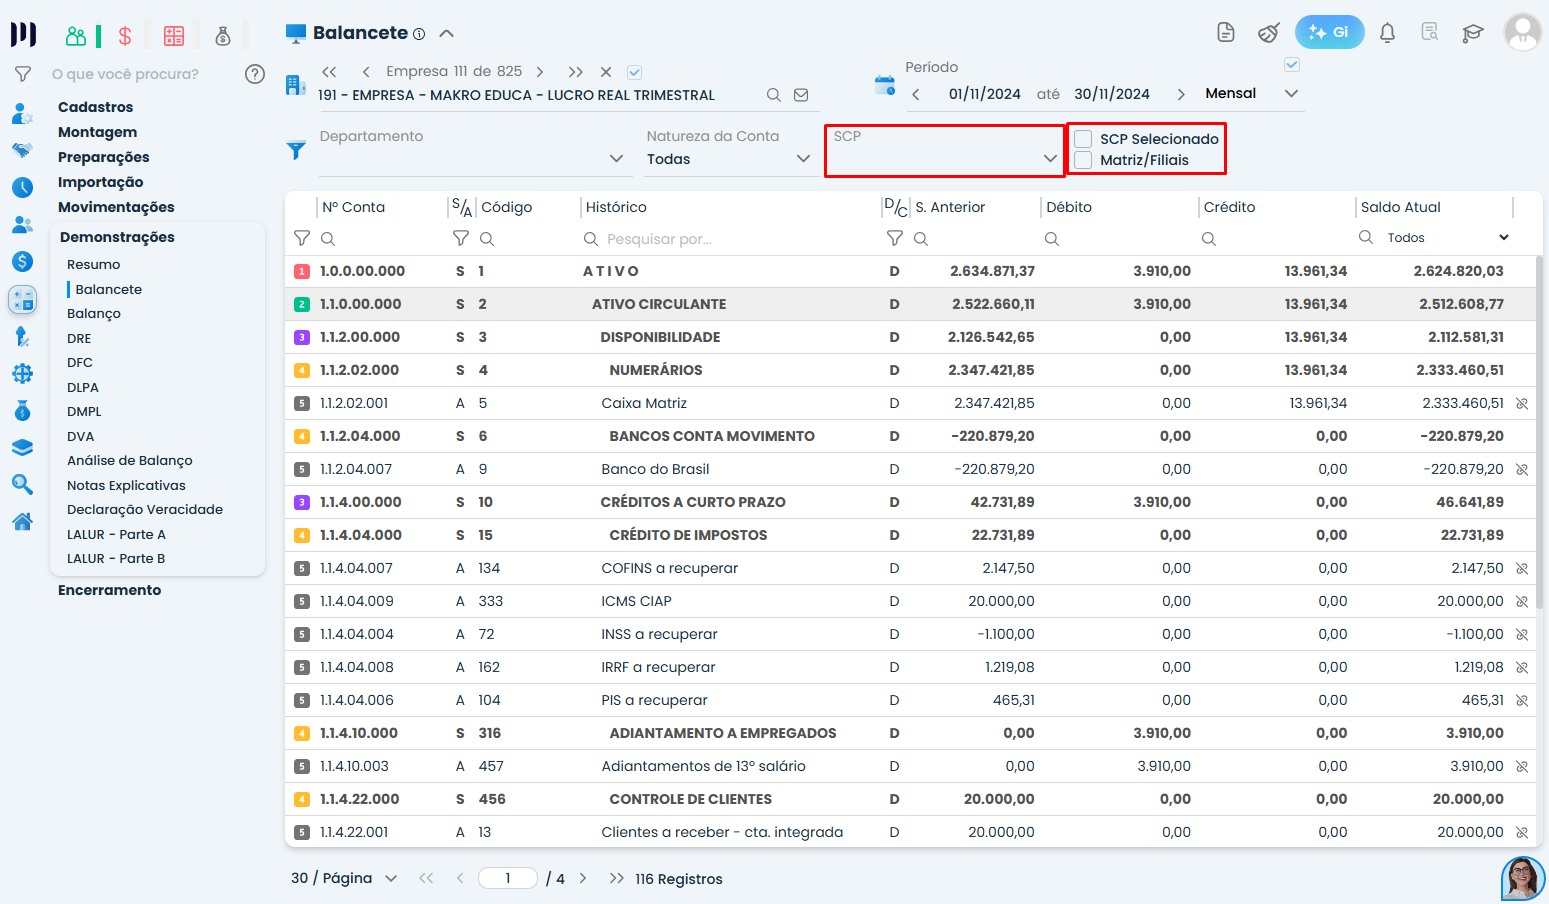
Task: Enable the SCP Selecionado checkbox
Action: 1083,139
